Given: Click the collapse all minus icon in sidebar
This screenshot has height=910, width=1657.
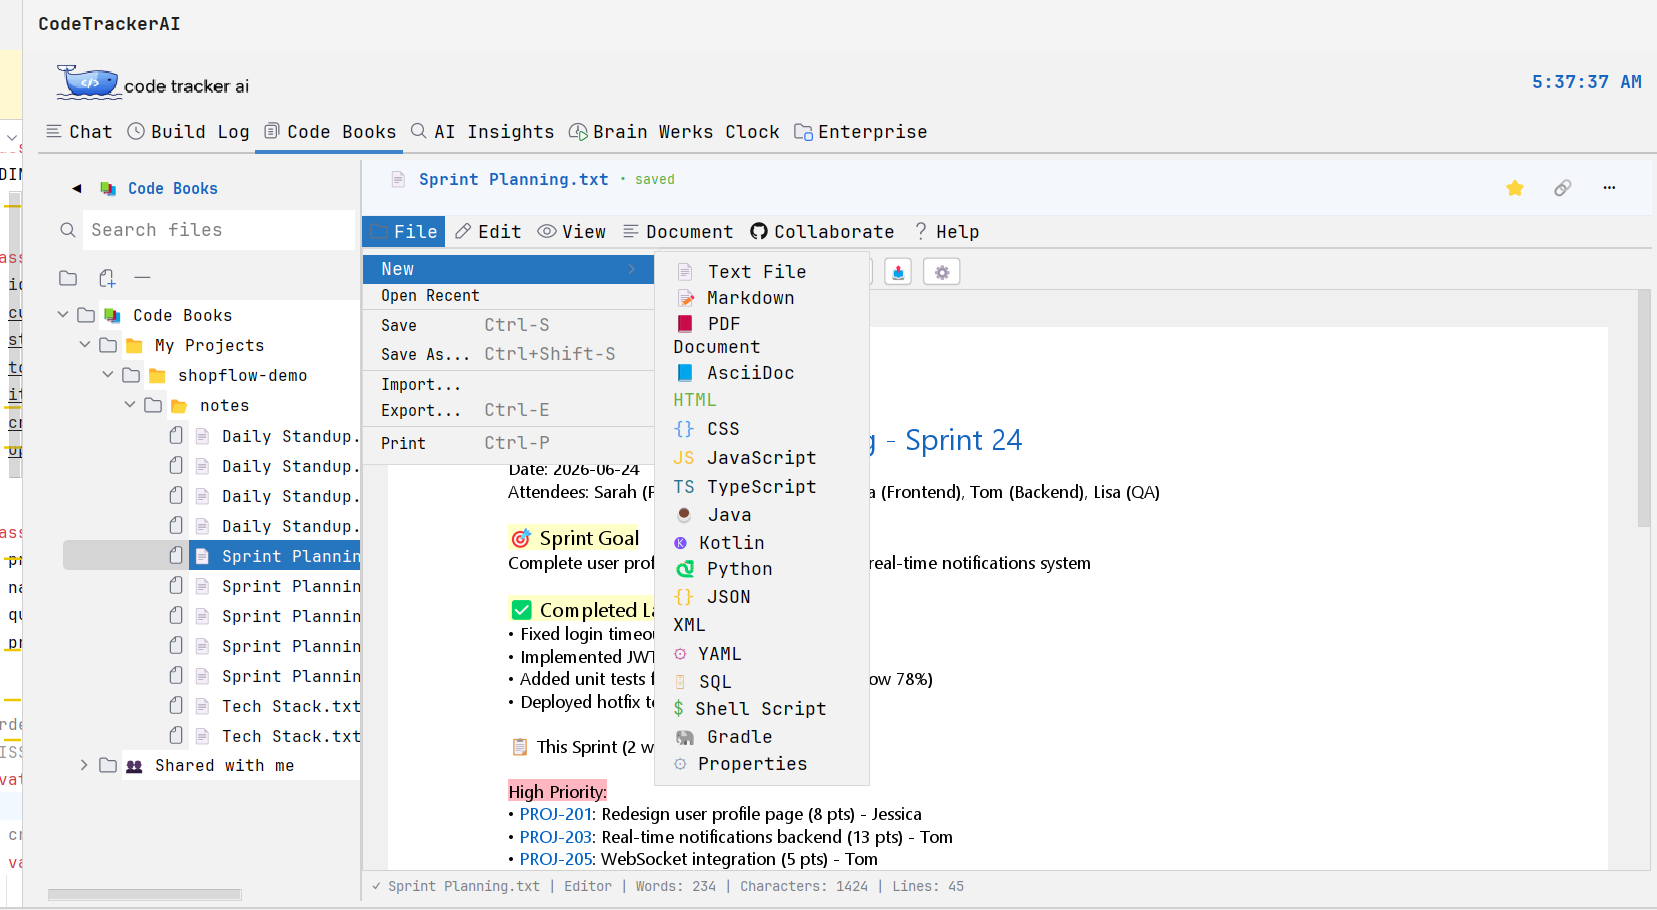Looking at the screenshot, I should click(142, 278).
